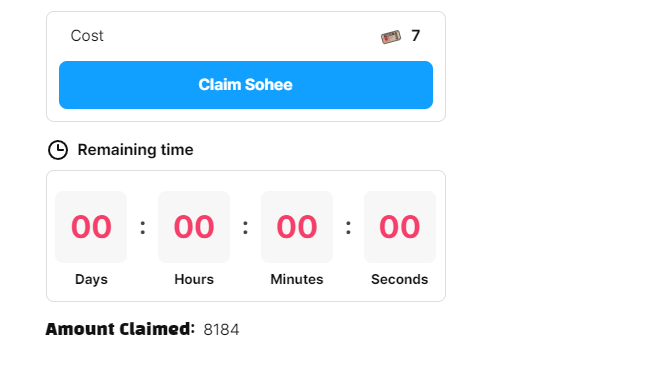Click the cost value 7
The width and height of the screenshot is (662, 366).
(x=416, y=36)
